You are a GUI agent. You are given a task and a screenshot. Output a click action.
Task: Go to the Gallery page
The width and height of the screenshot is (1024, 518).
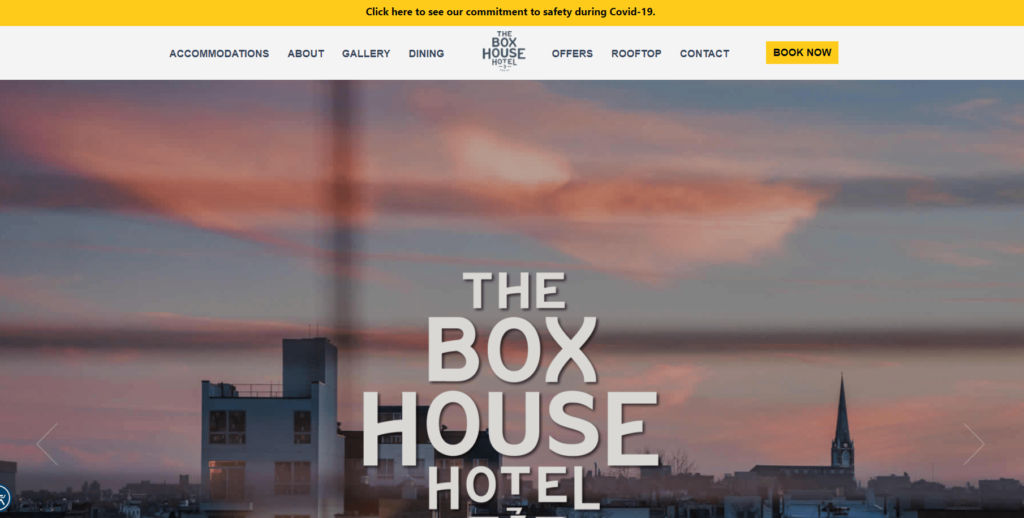366,54
